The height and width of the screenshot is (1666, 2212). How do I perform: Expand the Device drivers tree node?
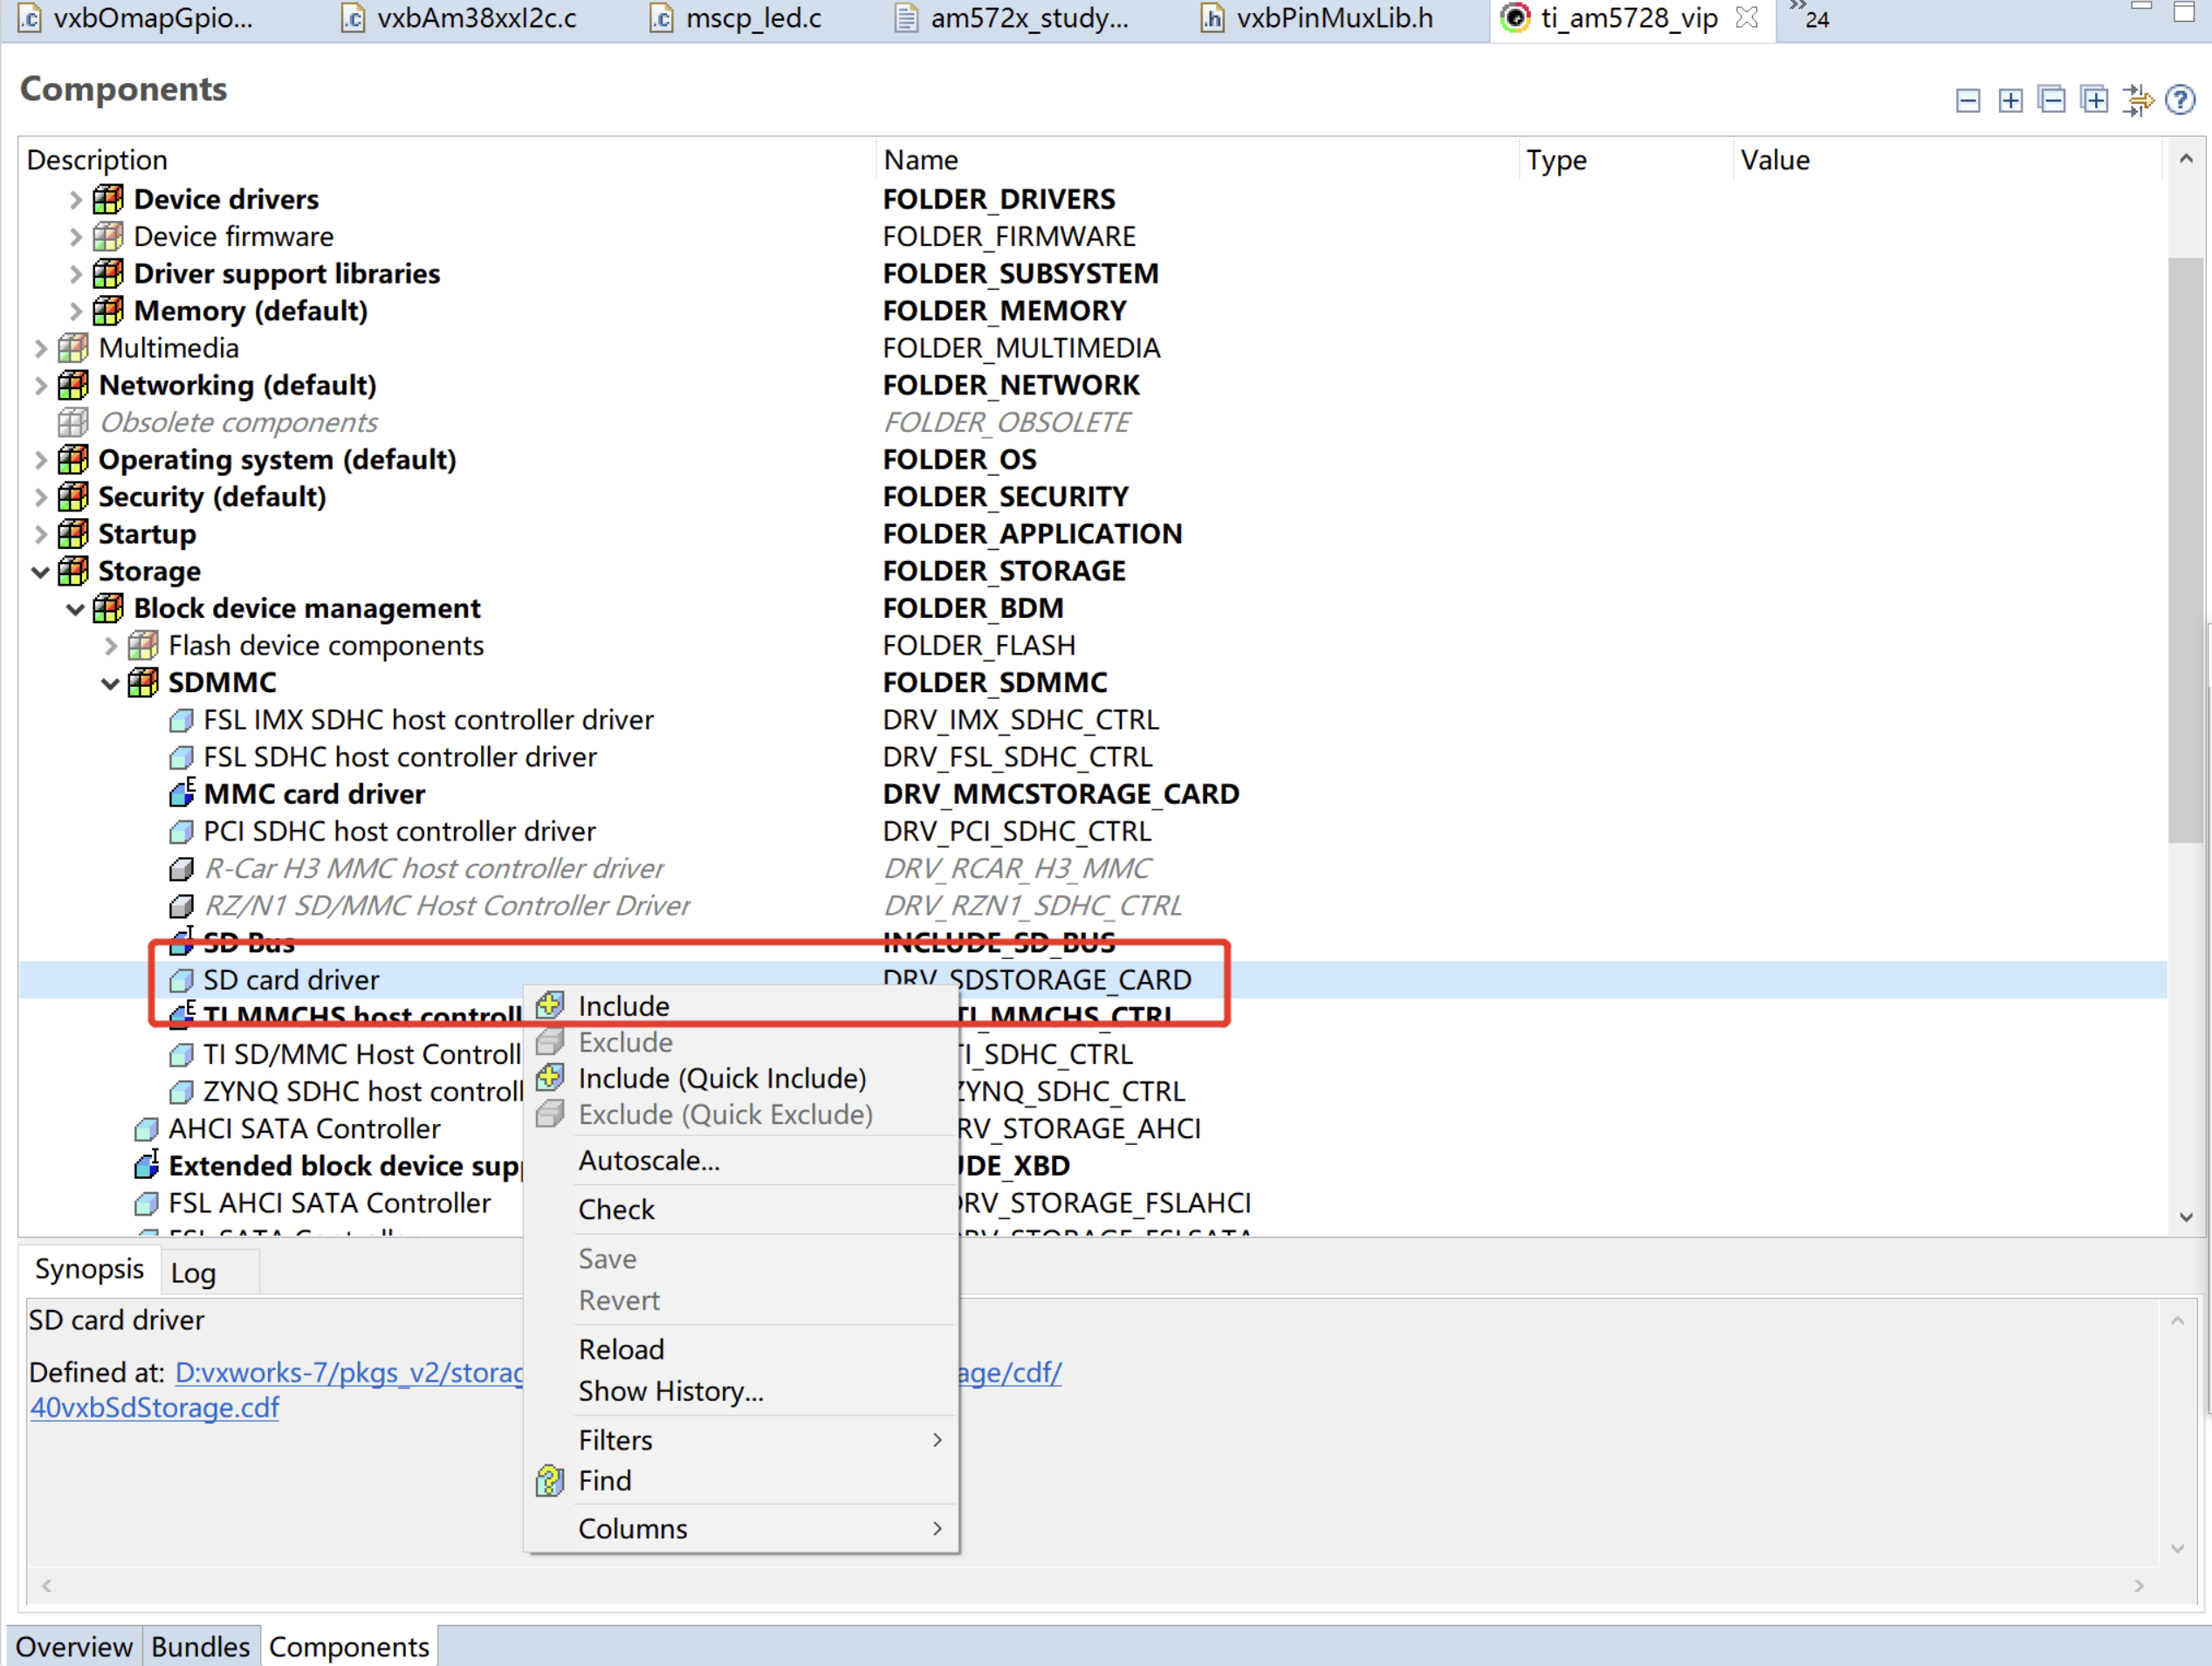(x=75, y=199)
